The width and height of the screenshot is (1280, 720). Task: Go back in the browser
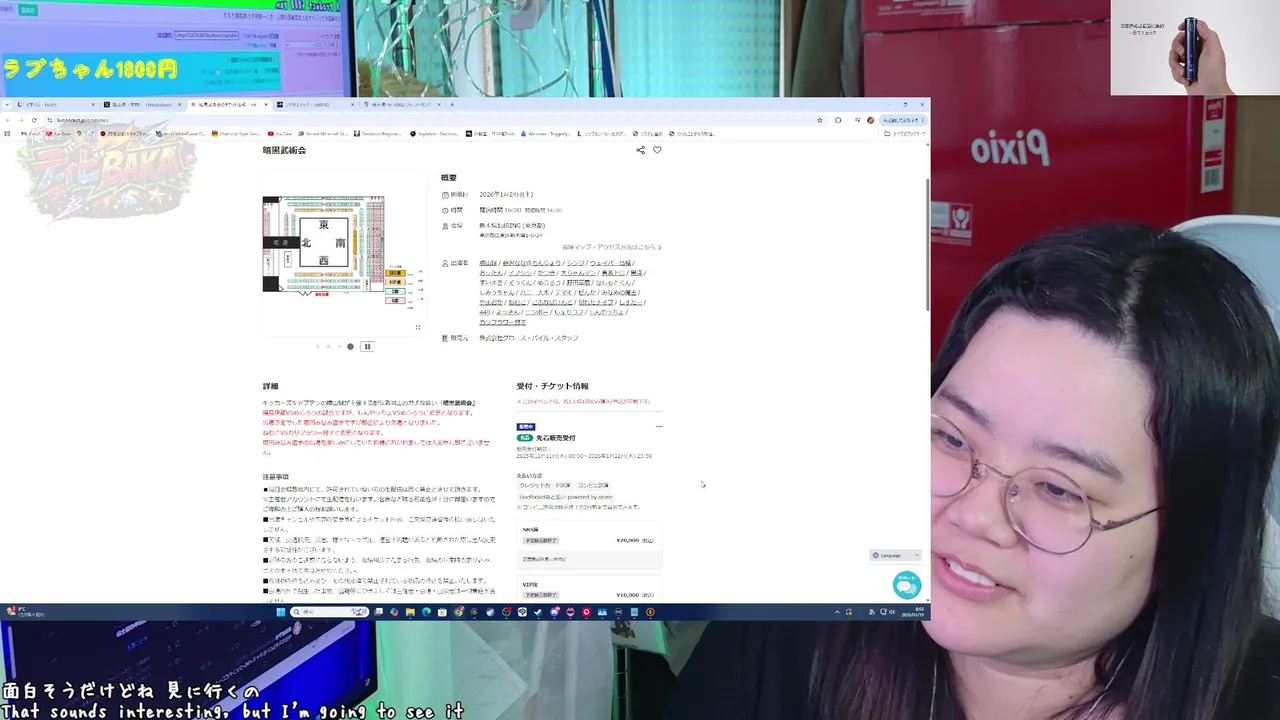[8, 120]
